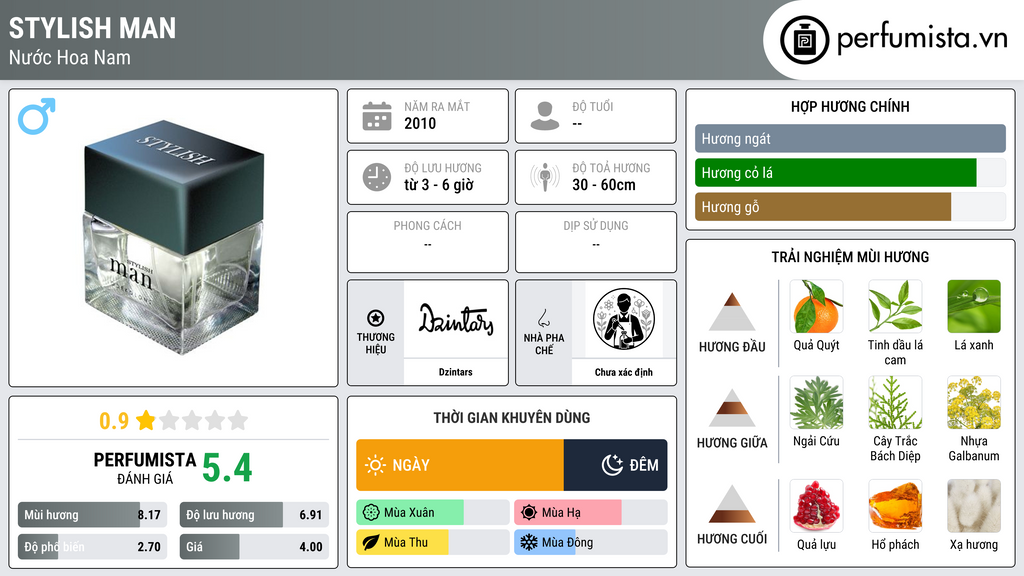Click the Hương đầu pyramid icon
Screen dimensions: 1024x576
[732, 312]
